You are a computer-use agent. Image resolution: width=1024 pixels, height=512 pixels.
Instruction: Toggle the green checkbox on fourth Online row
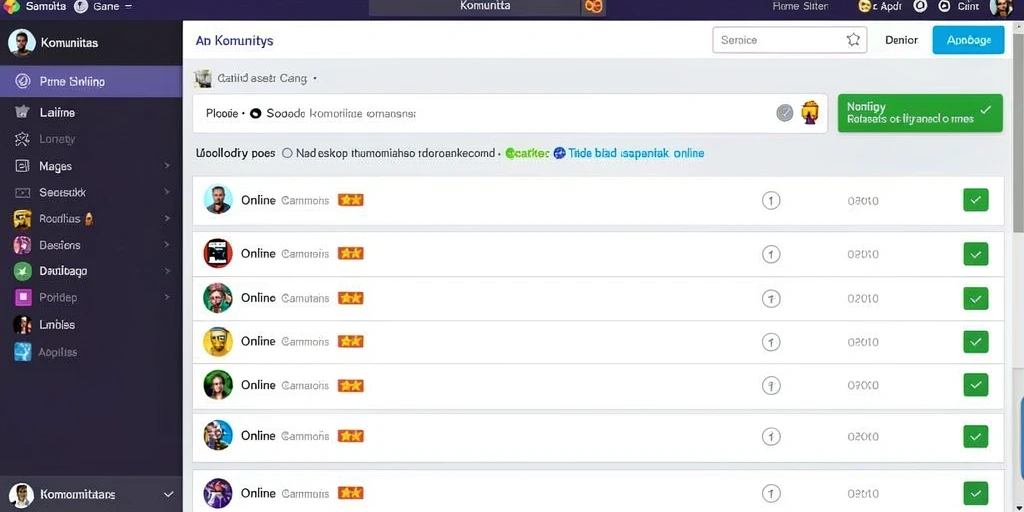(975, 341)
